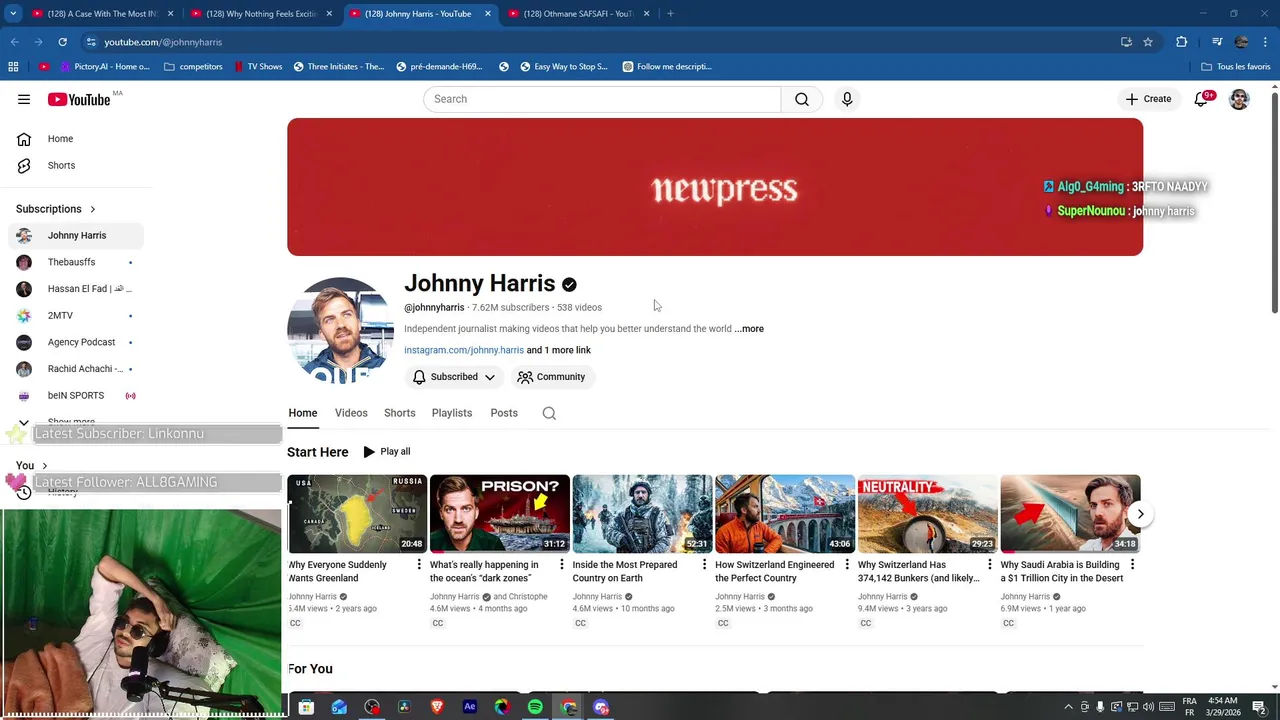Screen dimensions: 1280x720
Task: Open options for Inside the Most Prepared Country video
Action: pyautogui.click(x=704, y=565)
